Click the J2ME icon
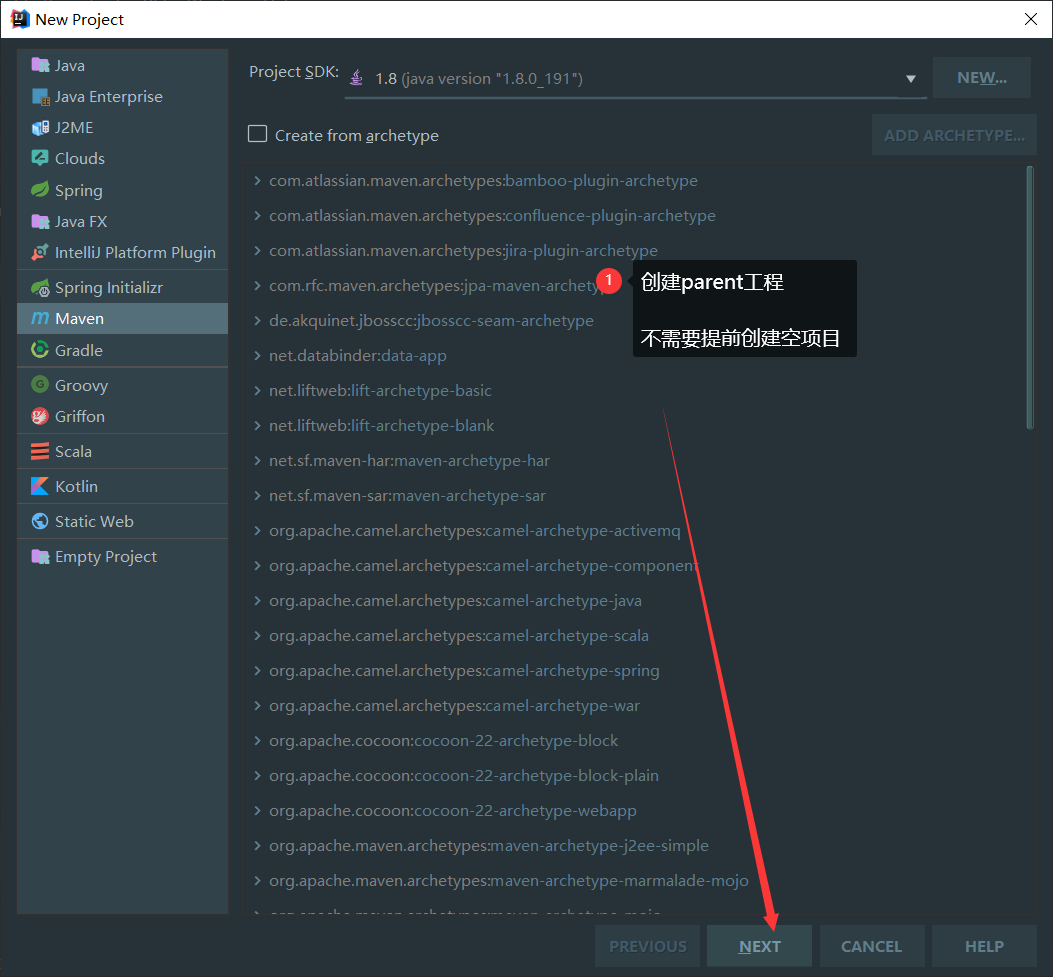The width and height of the screenshot is (1053, 977). coord(40,128)
